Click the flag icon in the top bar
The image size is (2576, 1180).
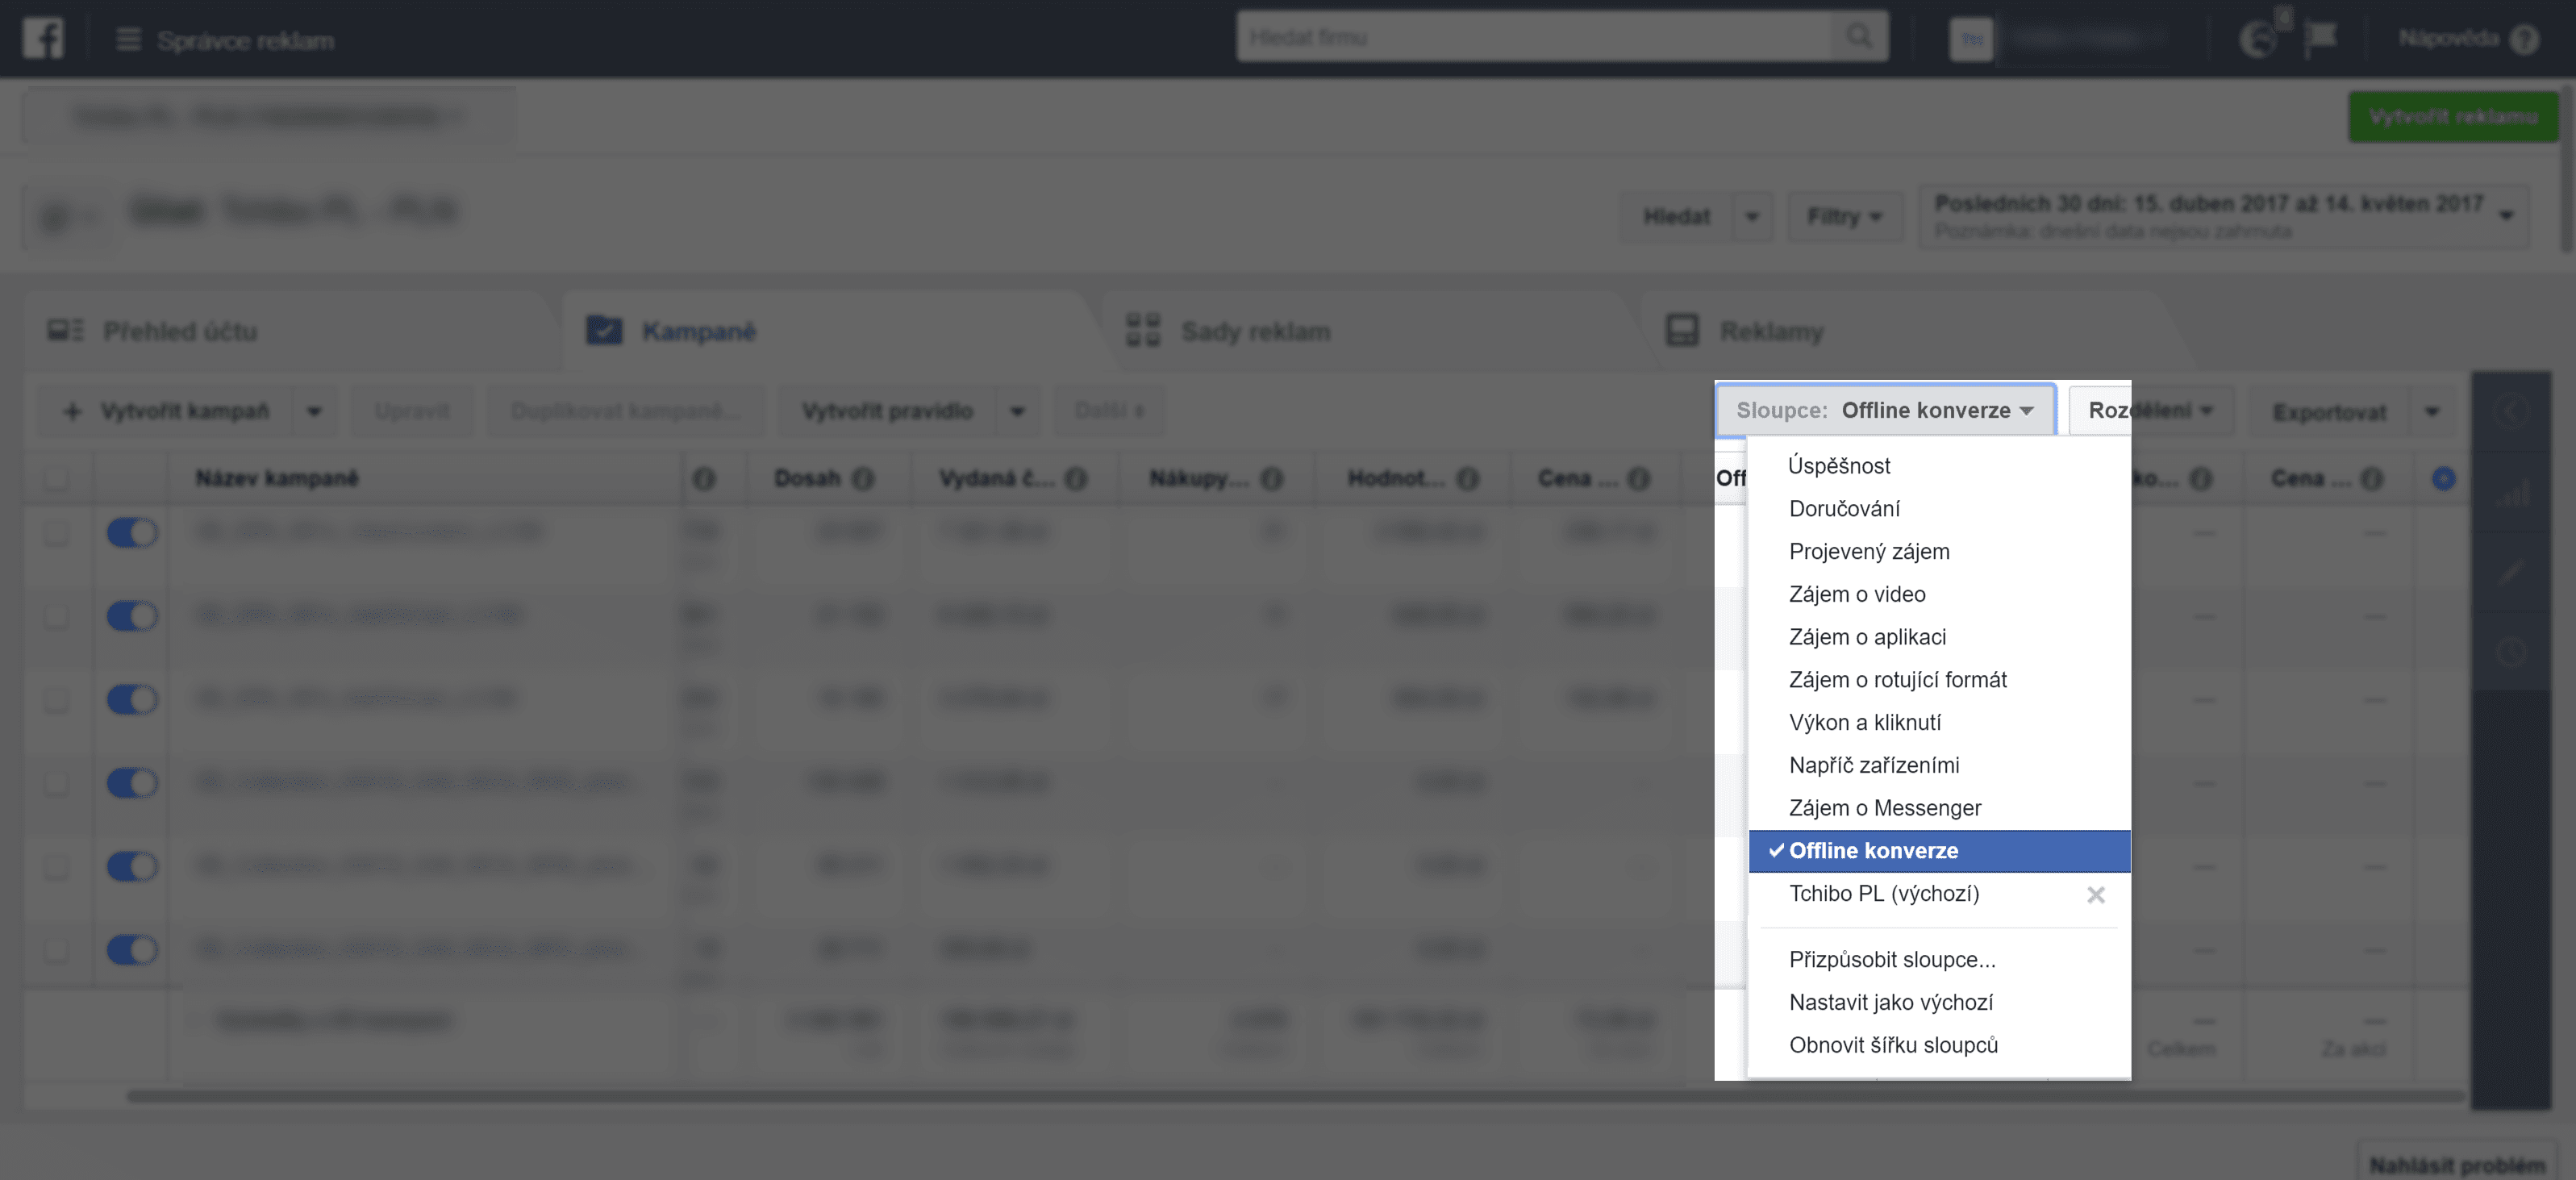tap(2321, 36)
